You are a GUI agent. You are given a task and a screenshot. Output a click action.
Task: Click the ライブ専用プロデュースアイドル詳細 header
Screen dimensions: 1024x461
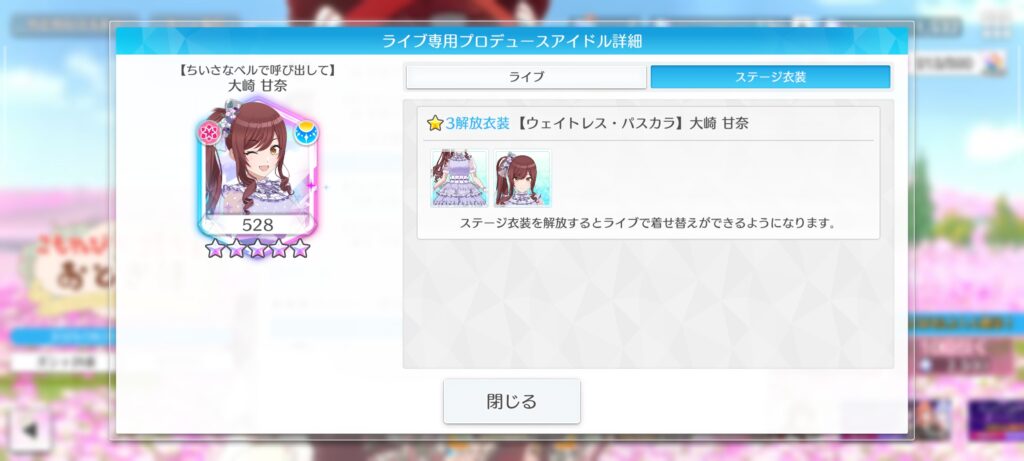tap(512, 41)
